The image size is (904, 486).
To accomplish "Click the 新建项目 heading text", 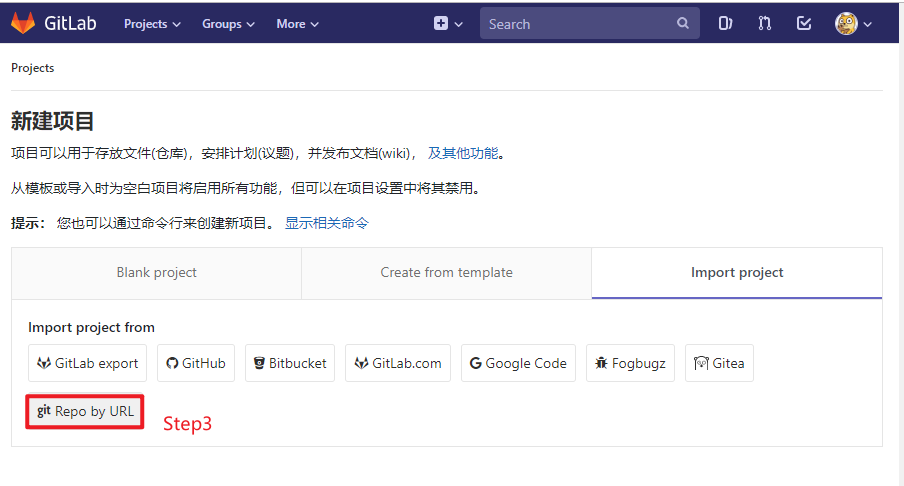I will click(52, 121).
